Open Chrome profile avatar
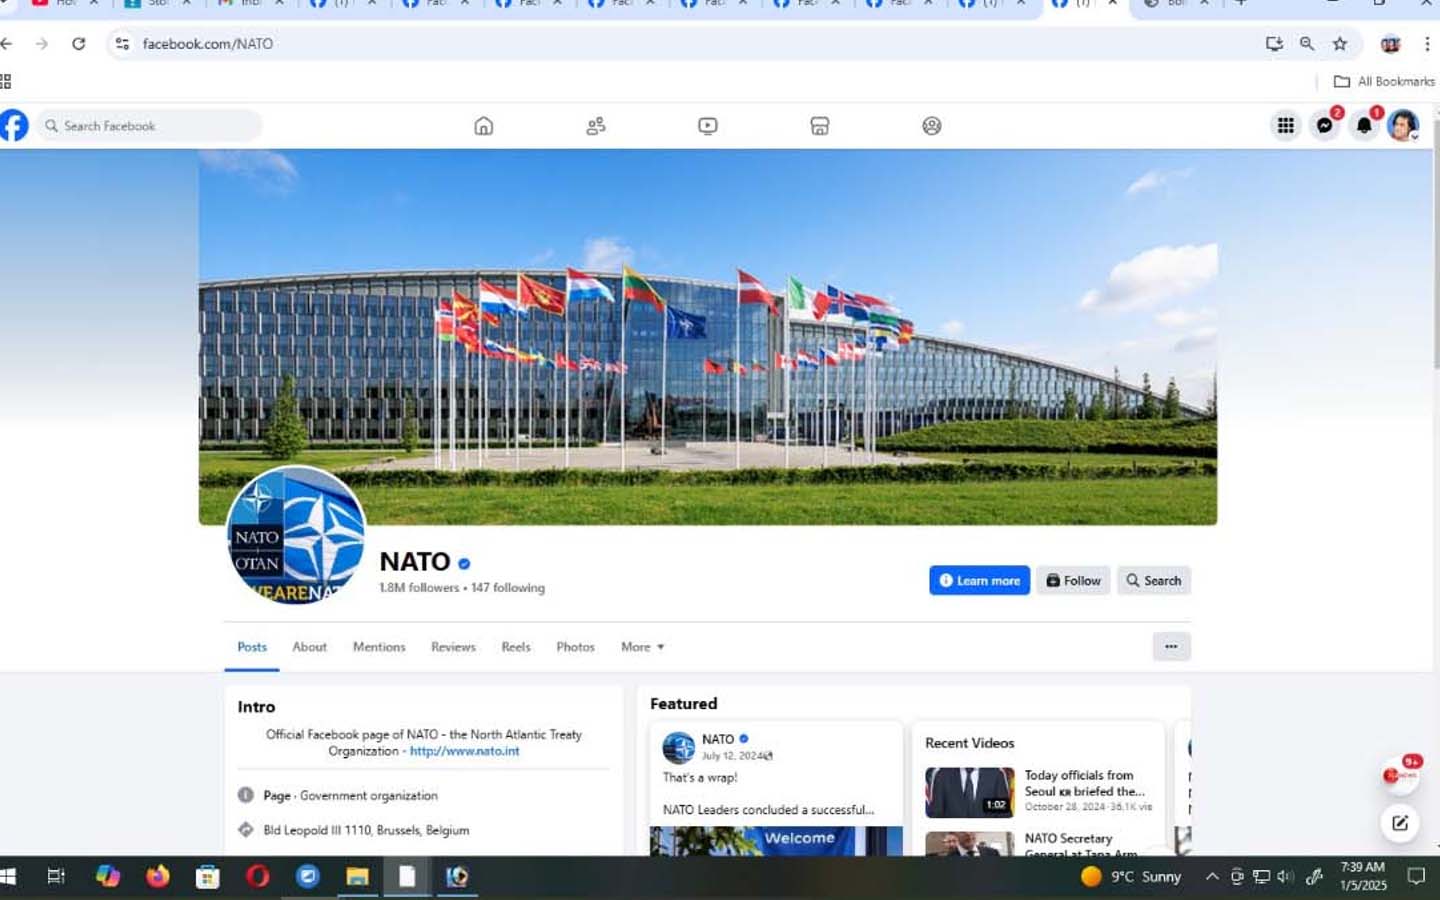Screen dimensions: 1440x900 [x=1390, y=43]
